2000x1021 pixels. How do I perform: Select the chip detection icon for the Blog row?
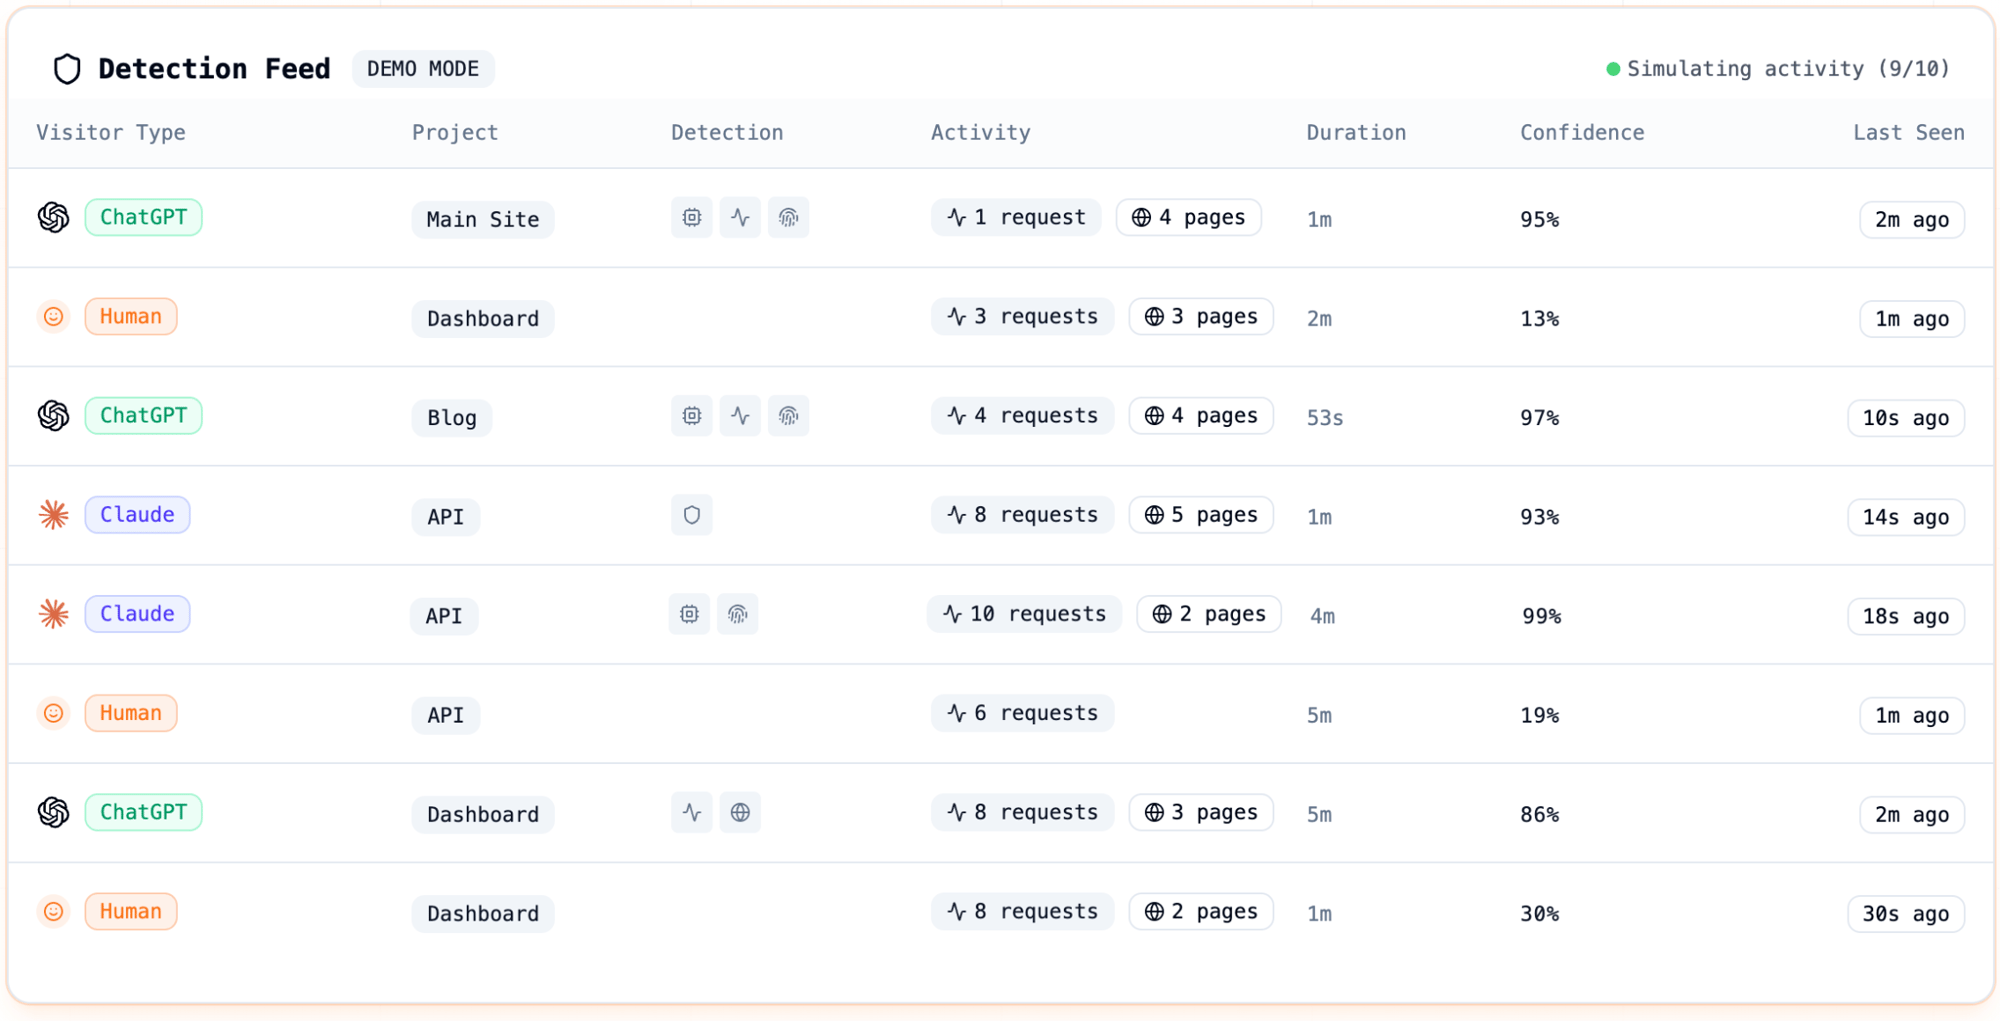coord(691,416)
